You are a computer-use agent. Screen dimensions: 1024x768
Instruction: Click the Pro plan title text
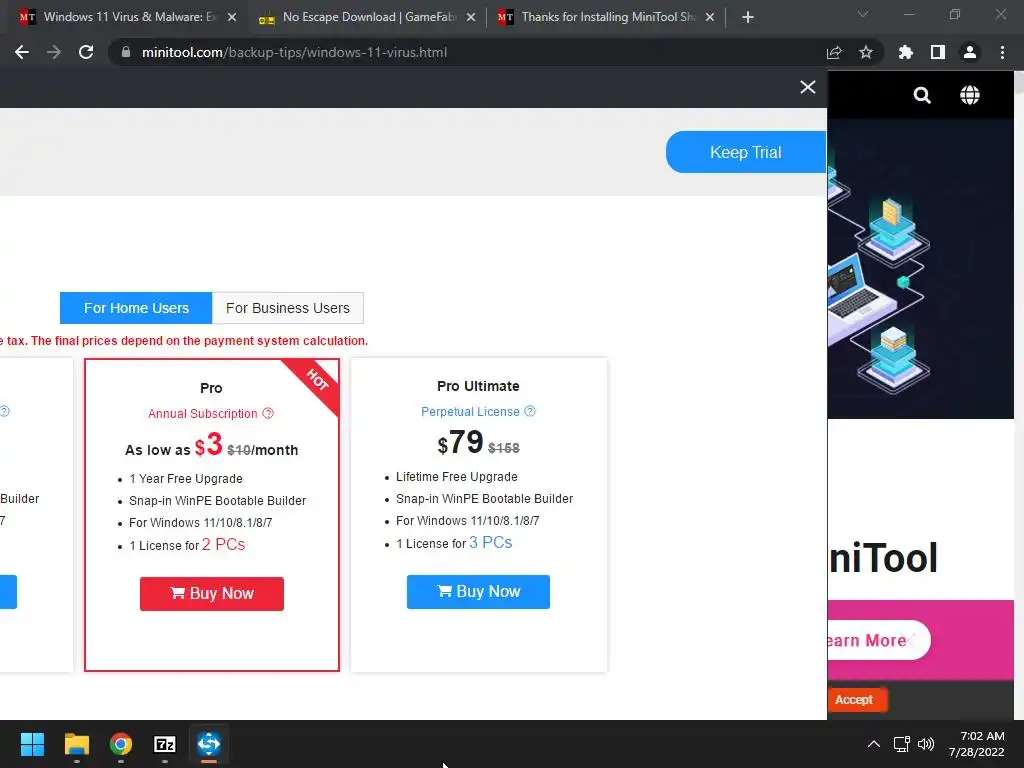pyautogui.click(x=211, y=388)
